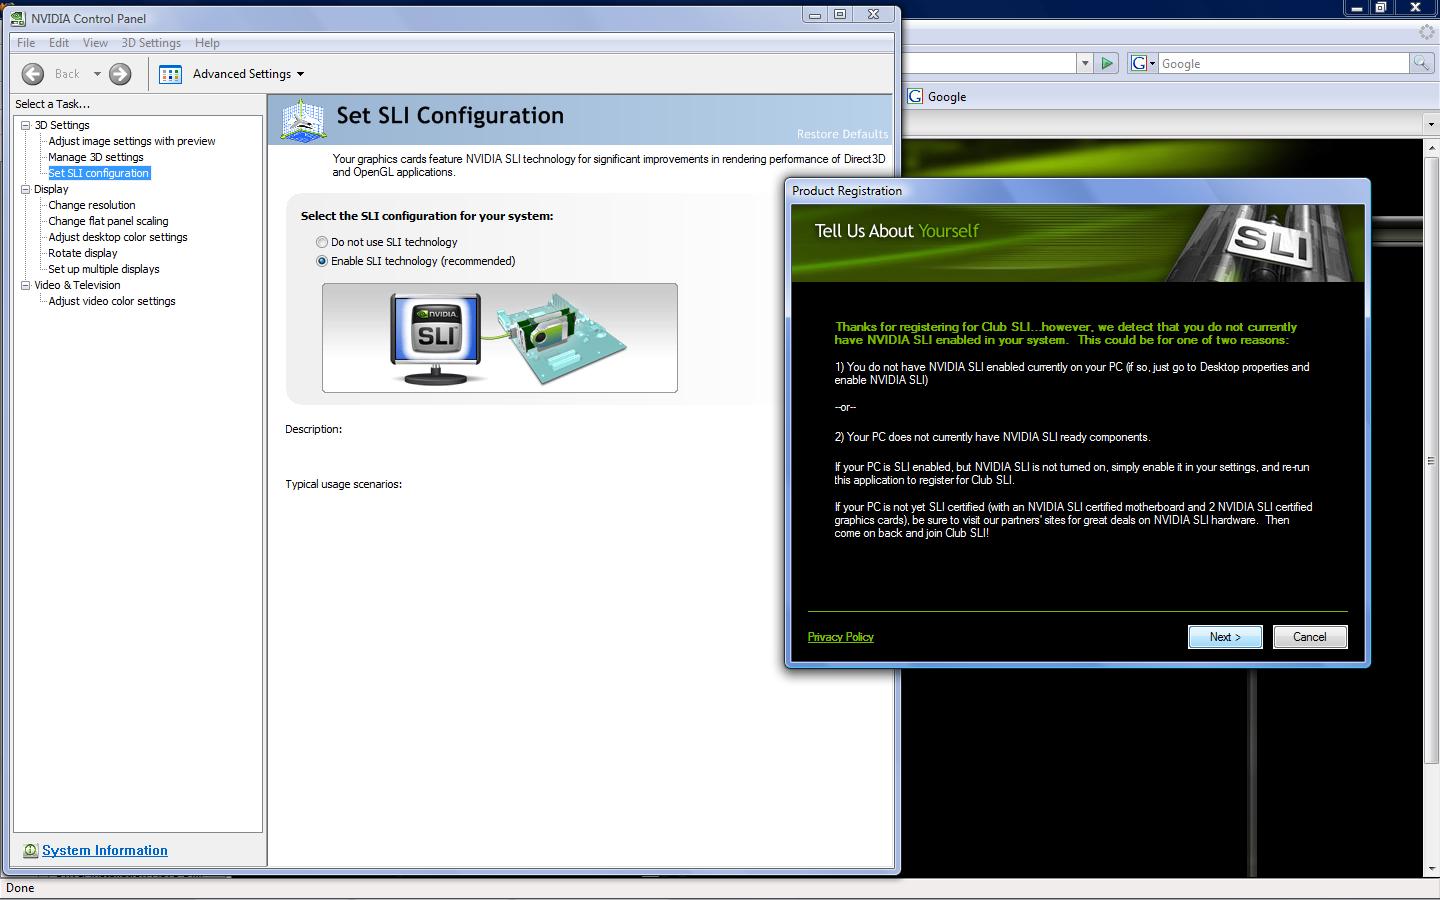Click Cancel in Product Registration dialog
Image resolution: width=1440 pixels, height=900 pixels.
tap(1310, 637)
